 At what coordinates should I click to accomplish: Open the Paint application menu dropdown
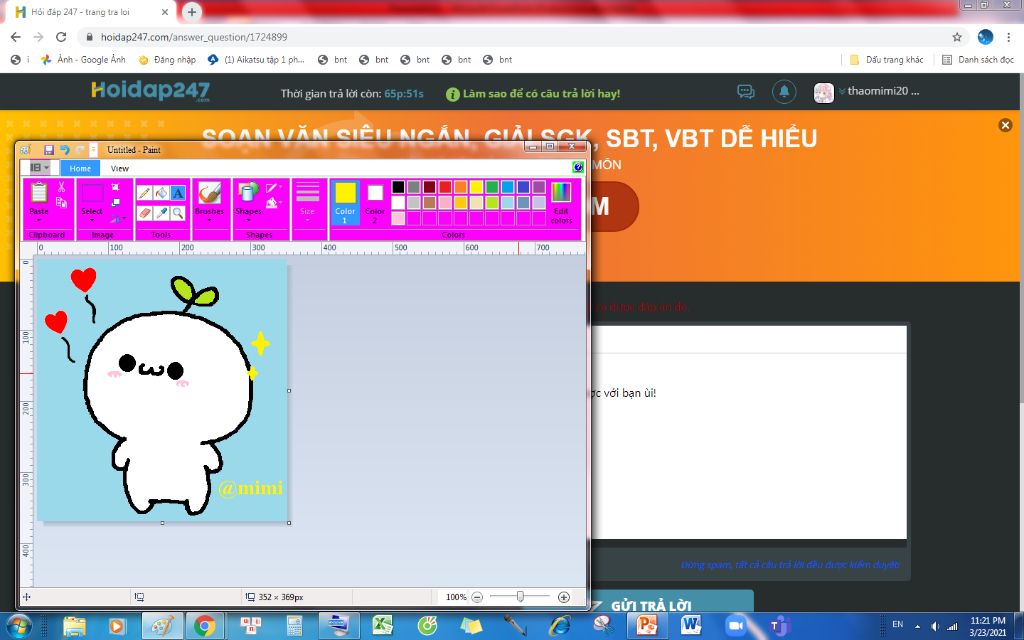pos(39,168)
